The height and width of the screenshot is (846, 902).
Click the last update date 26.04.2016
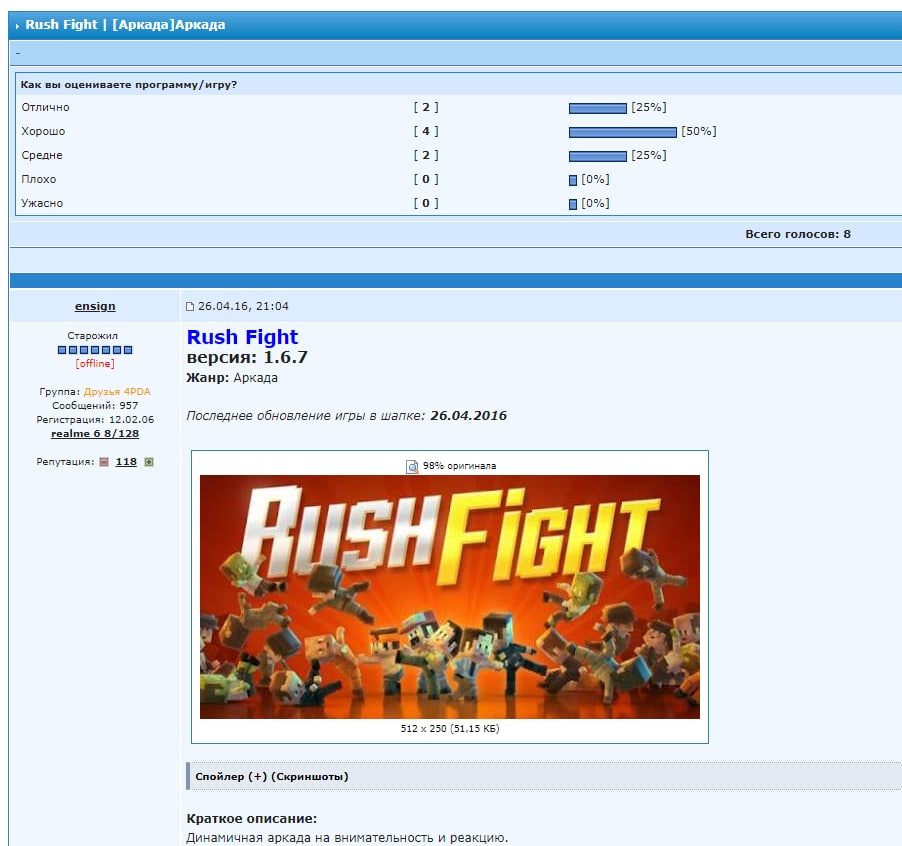(468, 415)
